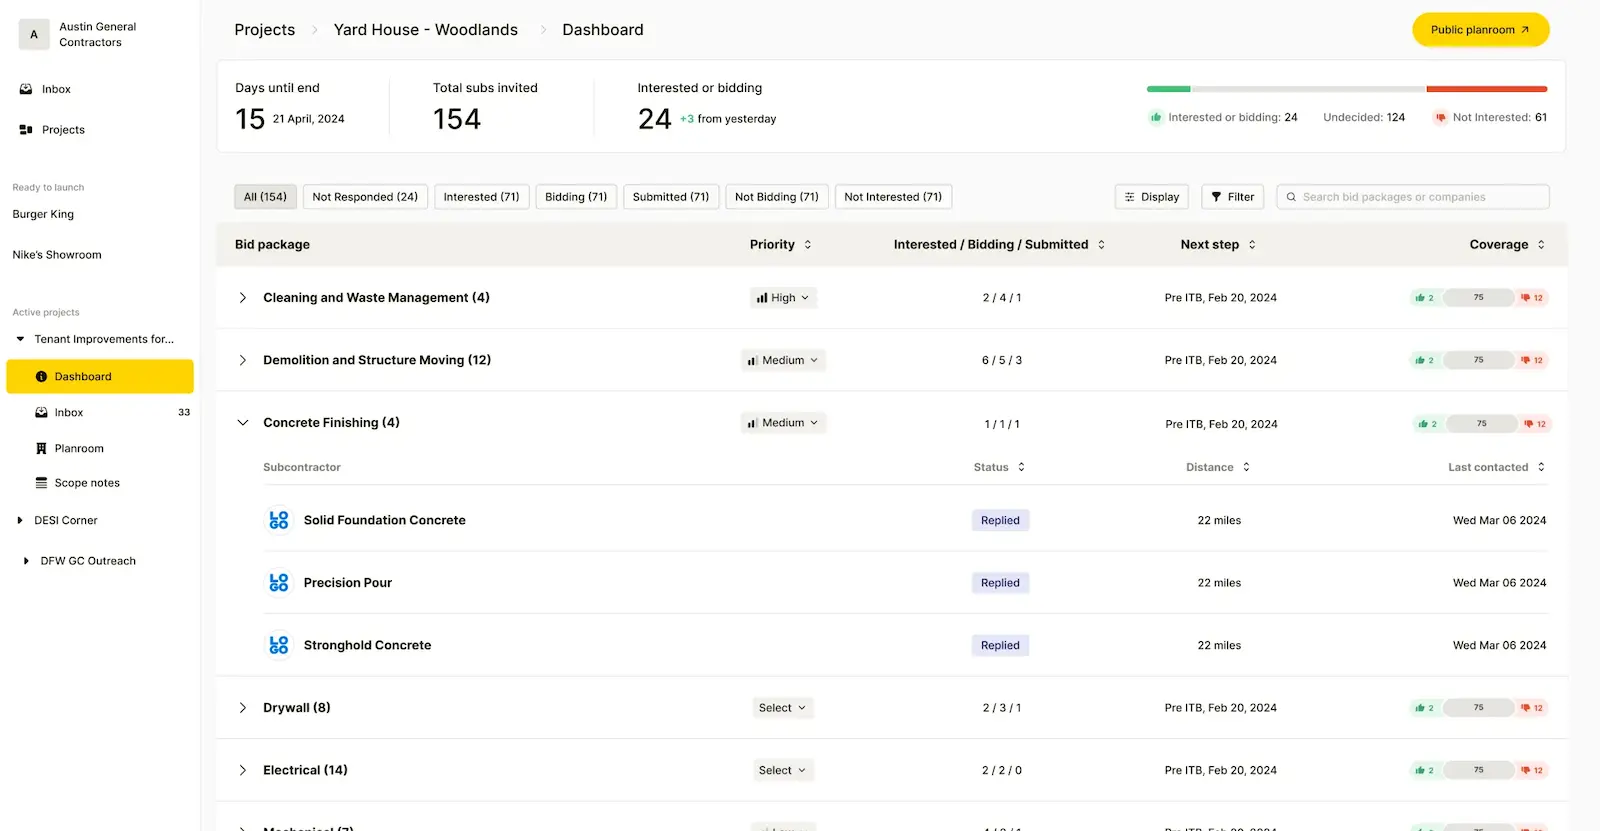Click the overall response progress bar
1600x831 pixels.
pos(1347,89)
